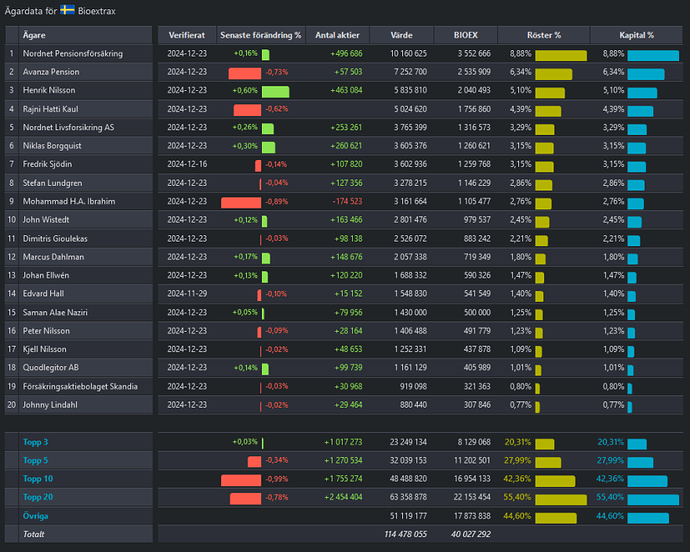Select owner Försäkringsaktiebolaget Skandia
690x552 pixels.
[80, 386]
